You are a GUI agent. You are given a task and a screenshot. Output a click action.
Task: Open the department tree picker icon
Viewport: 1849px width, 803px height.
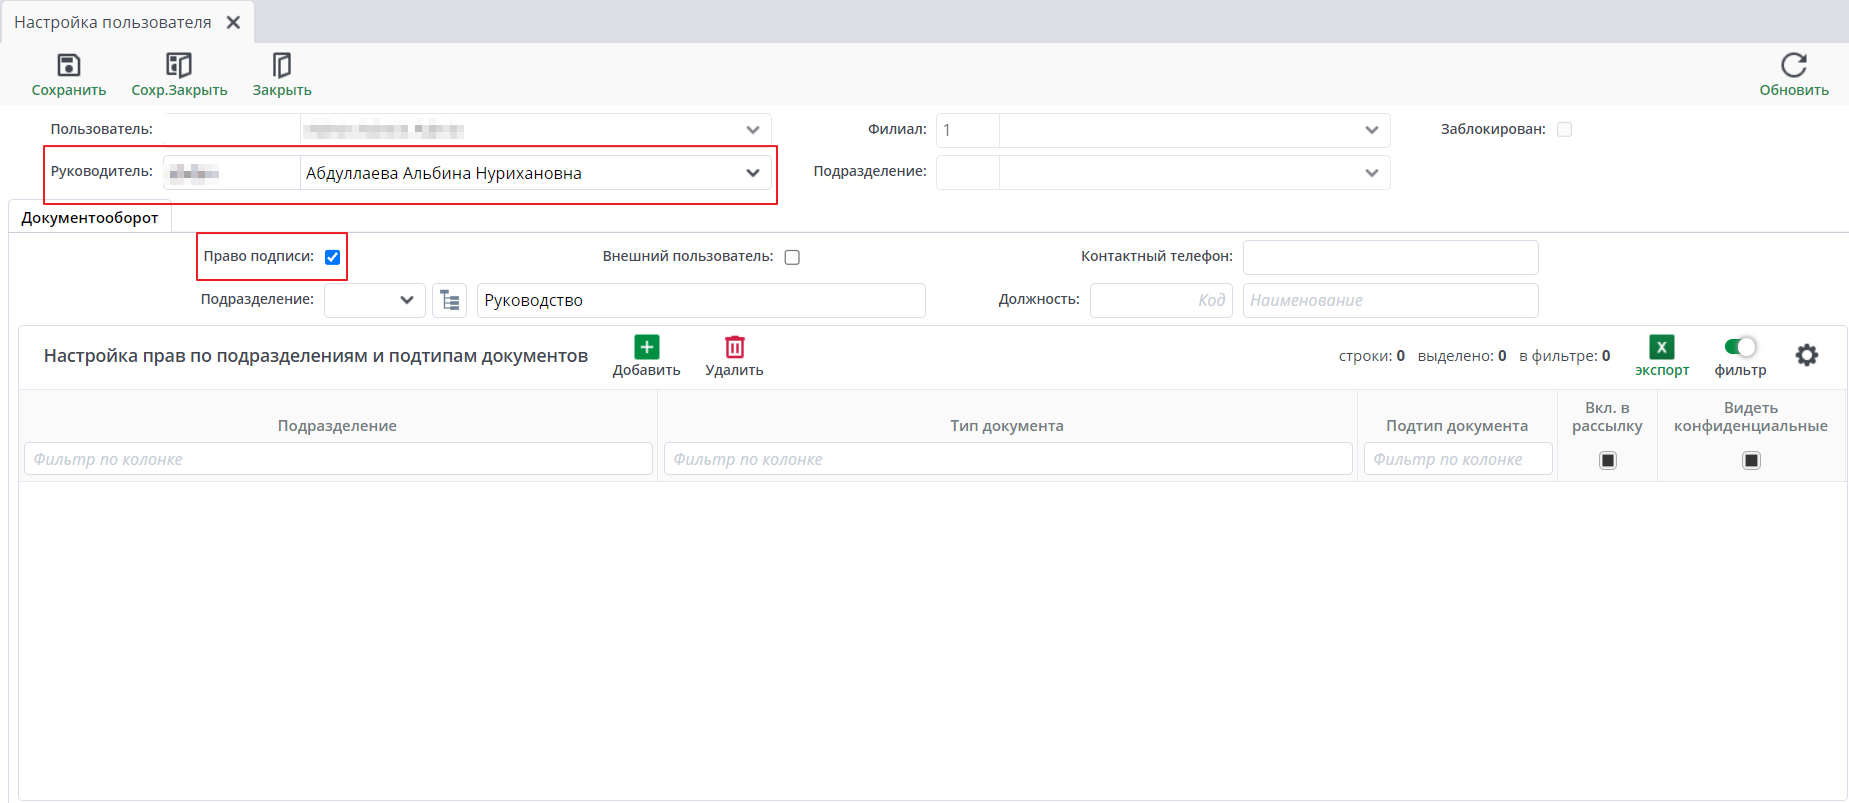[x=450, y=300]
